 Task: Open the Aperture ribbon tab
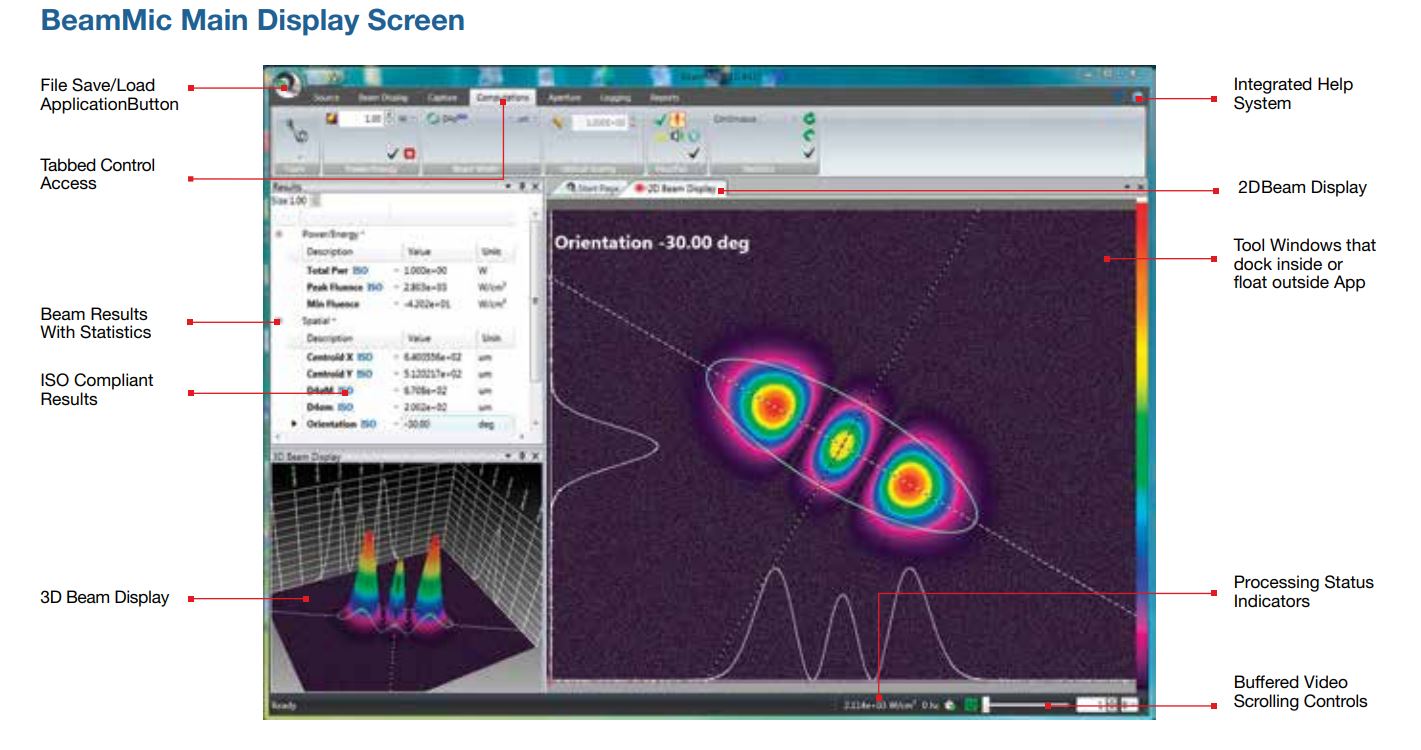pos(565,98)
